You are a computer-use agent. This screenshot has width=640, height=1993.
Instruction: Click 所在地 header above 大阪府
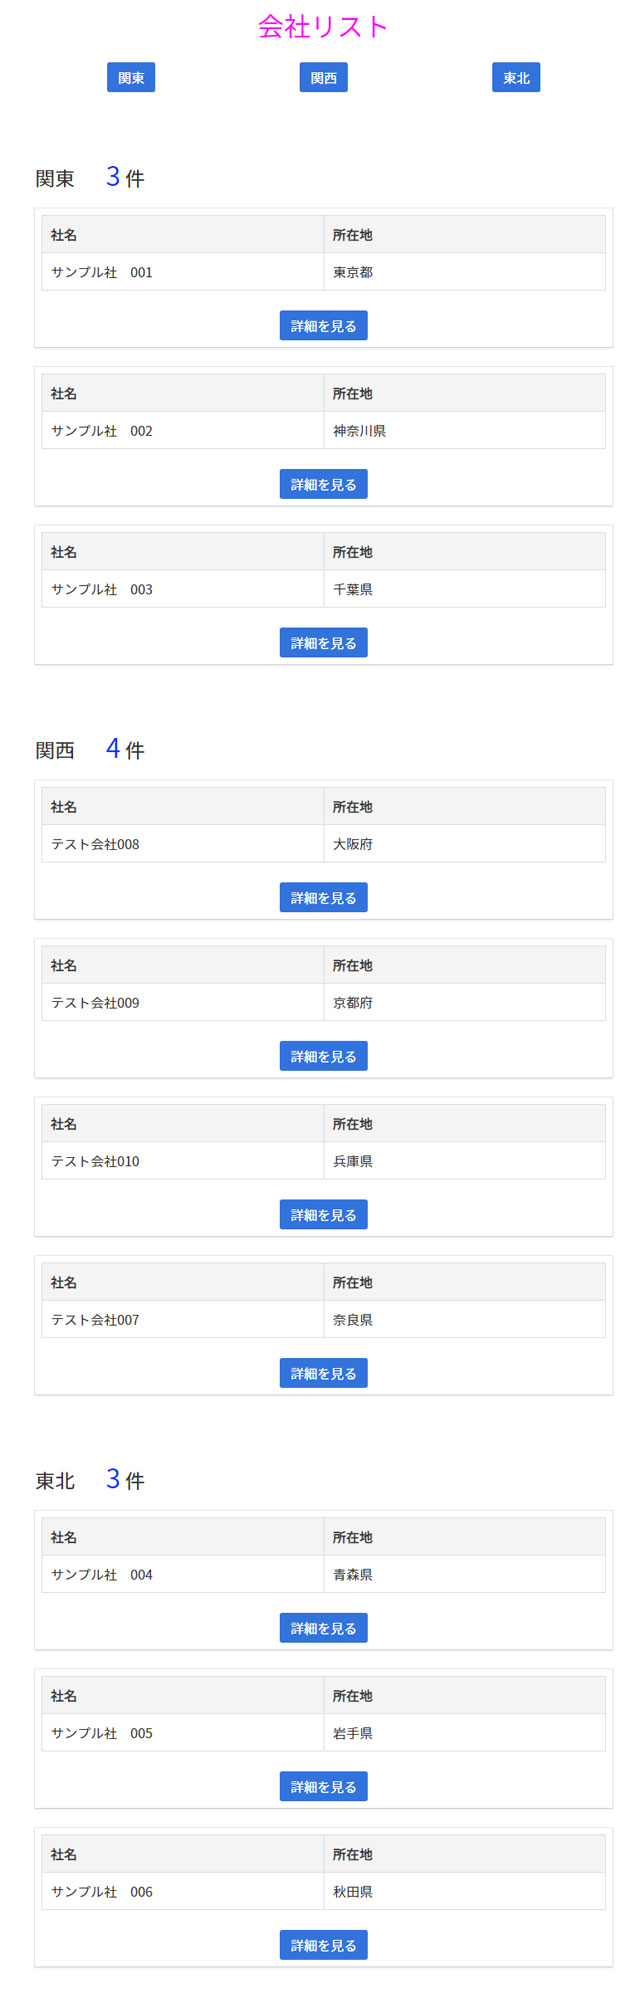pyautogui.click(x=465, y=807)
